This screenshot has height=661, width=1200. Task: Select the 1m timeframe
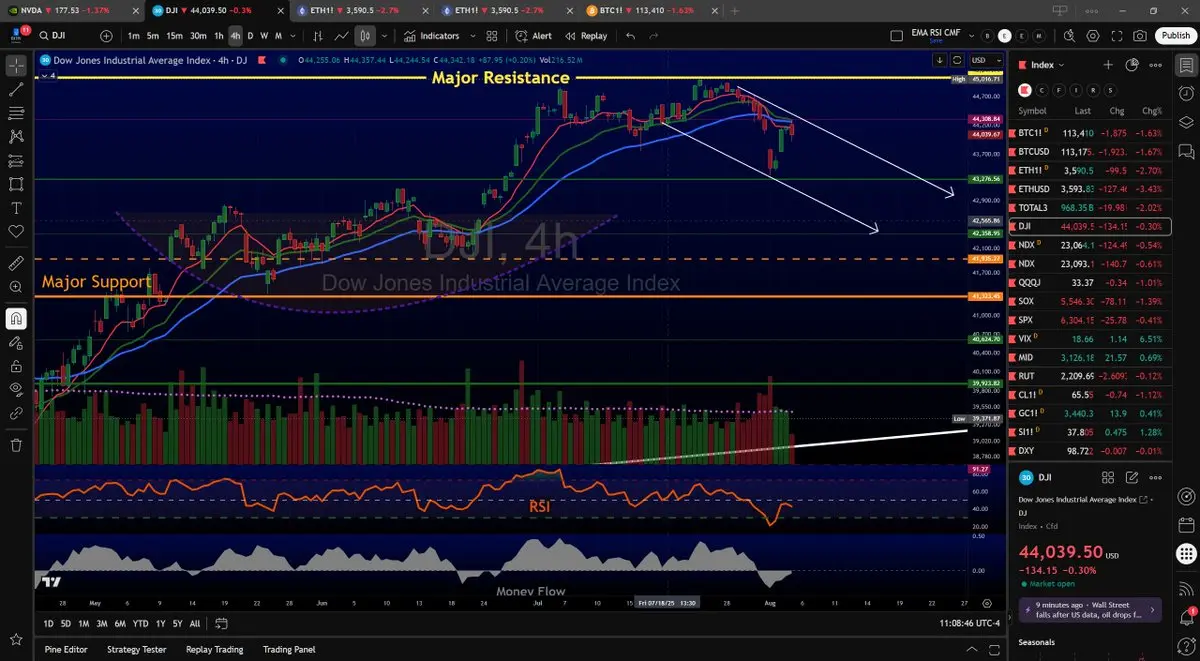point(134,36)
